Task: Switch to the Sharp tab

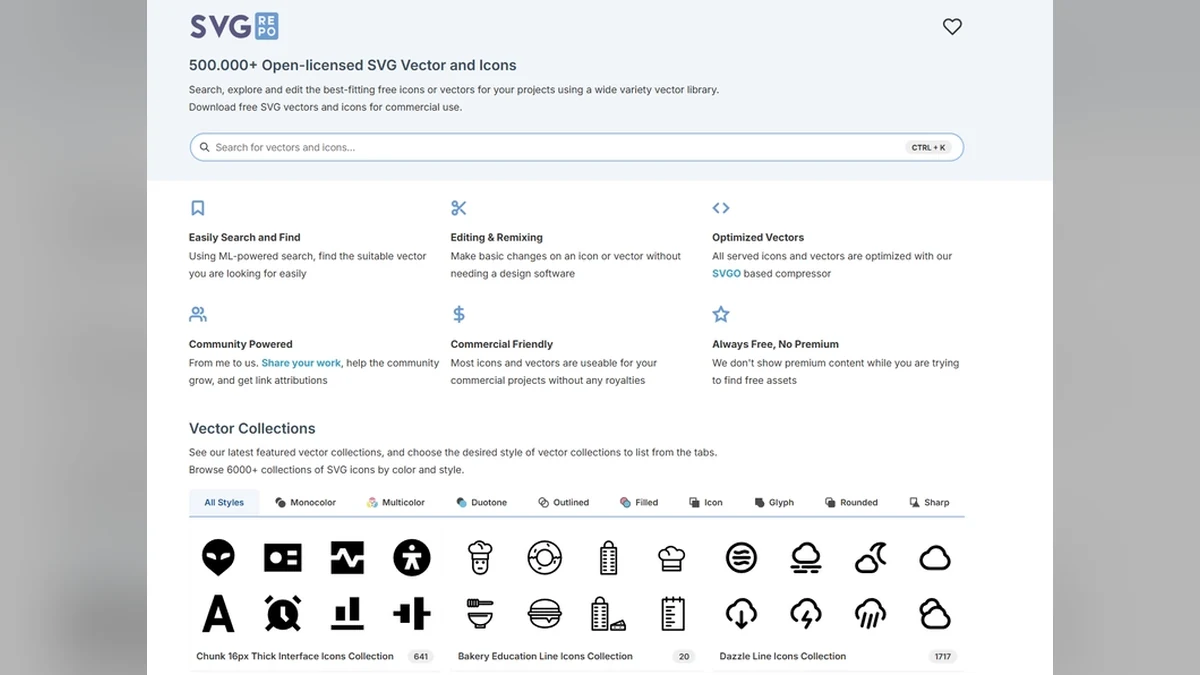Action: [929, 502]
